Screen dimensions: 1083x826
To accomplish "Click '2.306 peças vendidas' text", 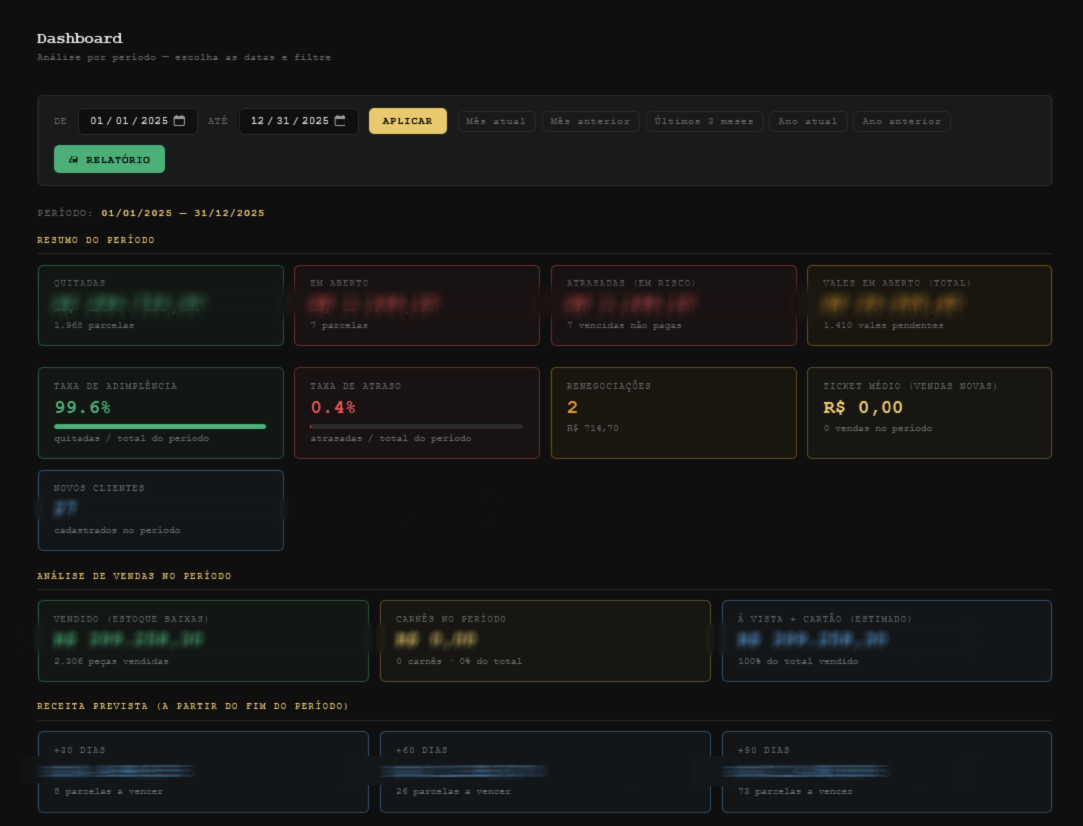I will [x=111, y=662].
